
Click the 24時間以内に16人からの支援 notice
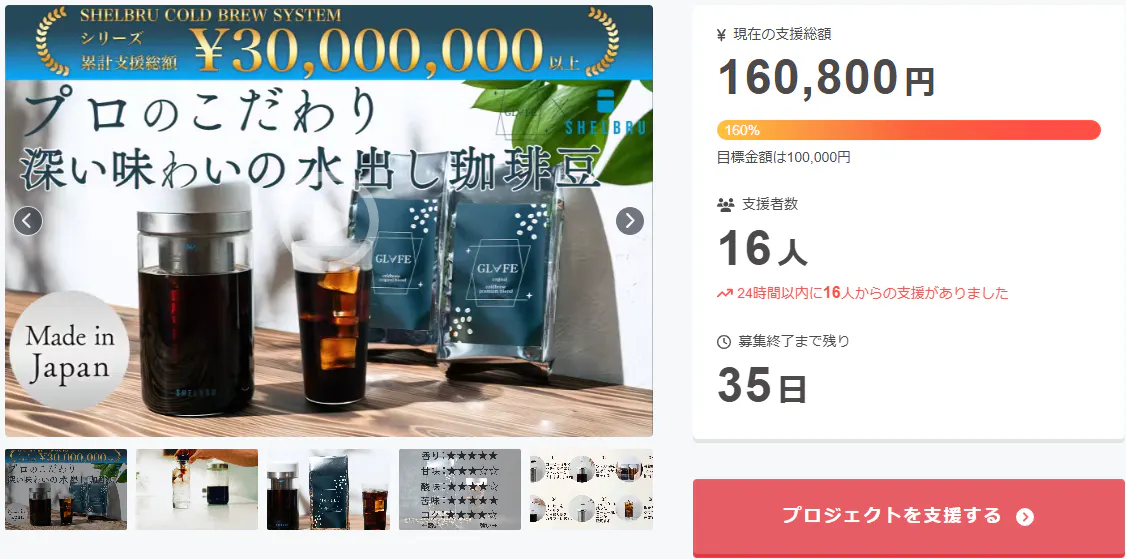click(862, 293)
